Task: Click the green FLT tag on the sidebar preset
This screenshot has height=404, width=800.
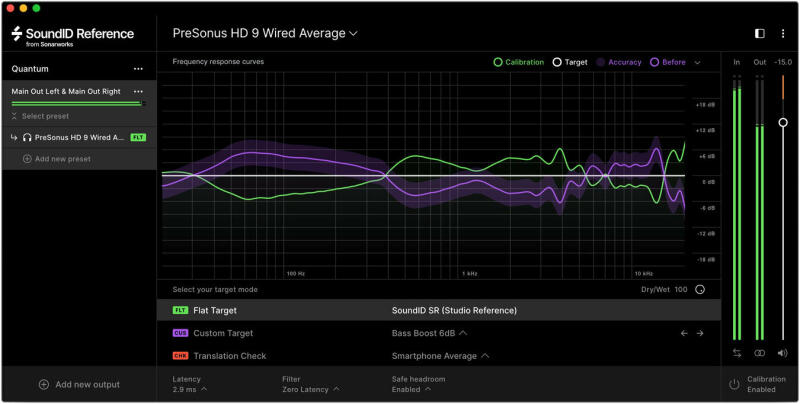Action: (138, 138)
